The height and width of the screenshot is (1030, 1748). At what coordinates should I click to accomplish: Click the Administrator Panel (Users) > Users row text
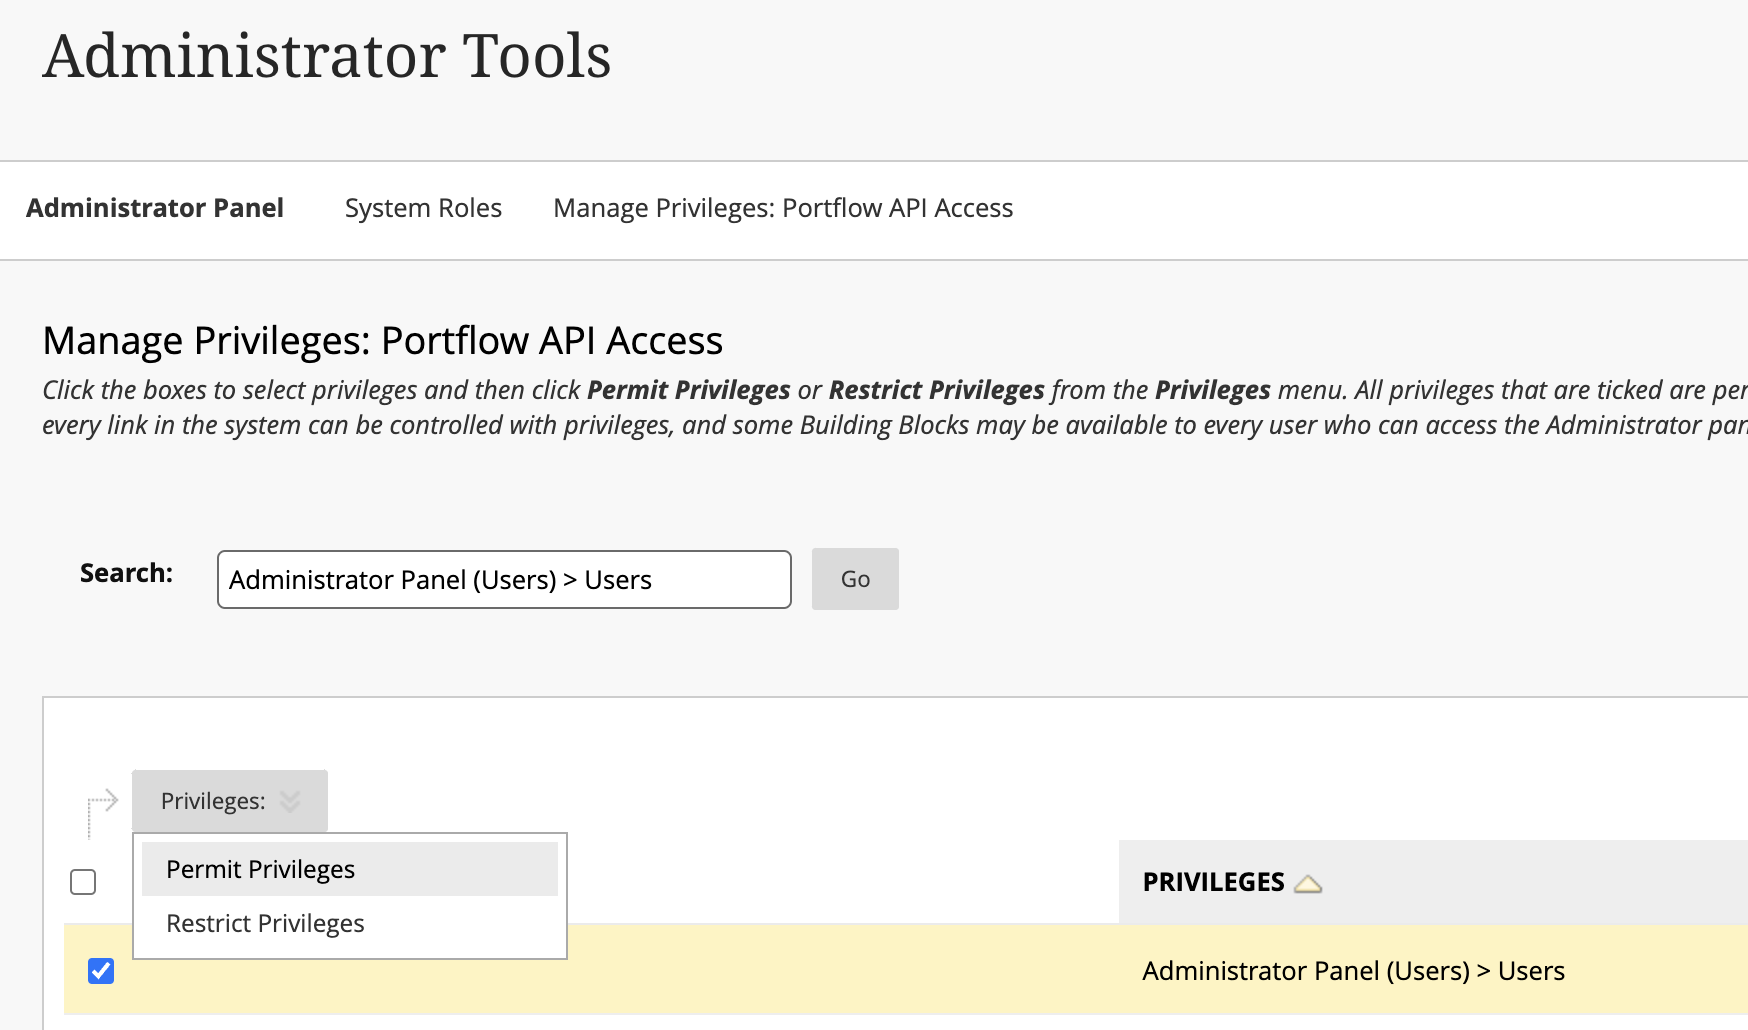(1353, 971)
